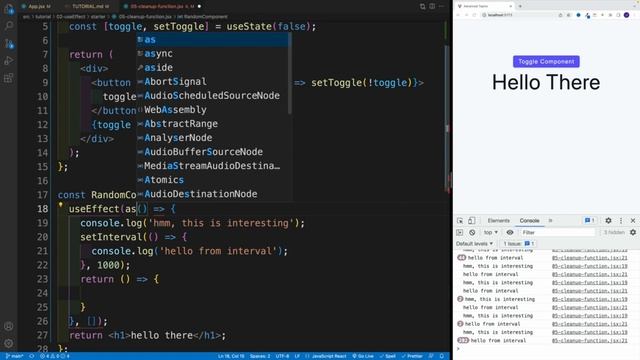
Task: Click the browser reload button
Action: [x=474, y=15]
